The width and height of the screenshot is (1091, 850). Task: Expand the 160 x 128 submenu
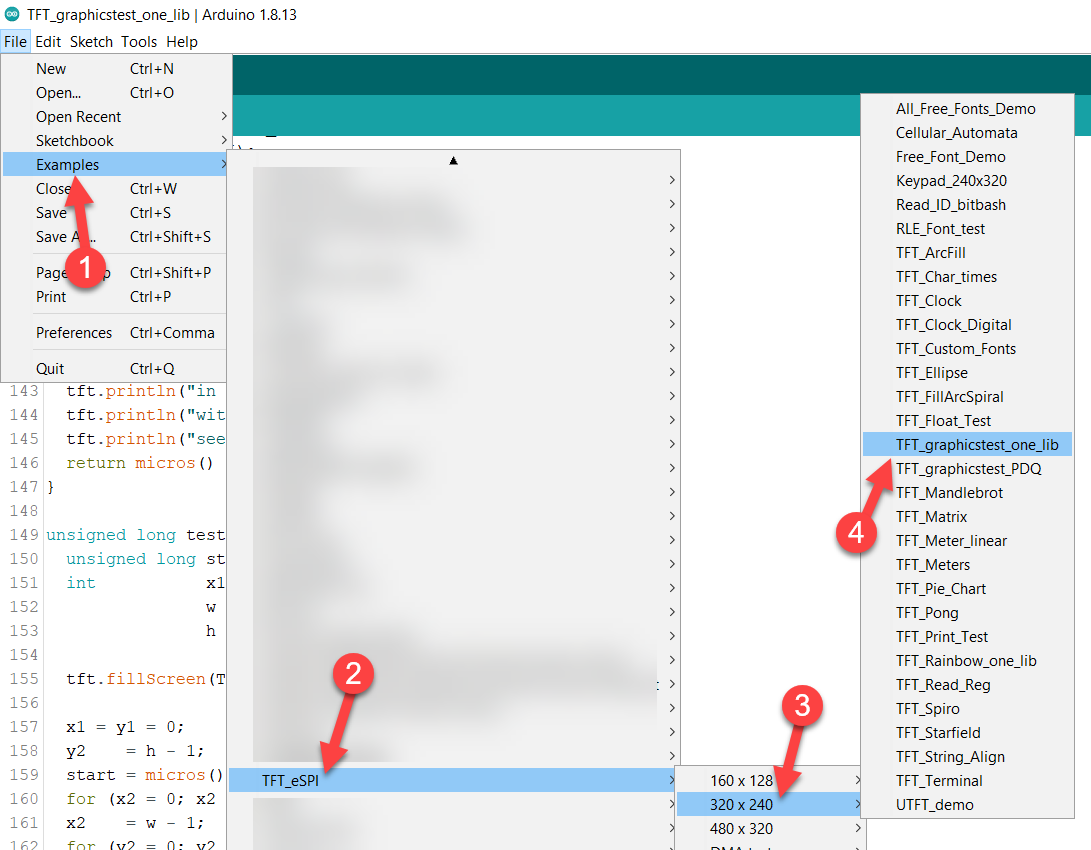click(770, 780)
